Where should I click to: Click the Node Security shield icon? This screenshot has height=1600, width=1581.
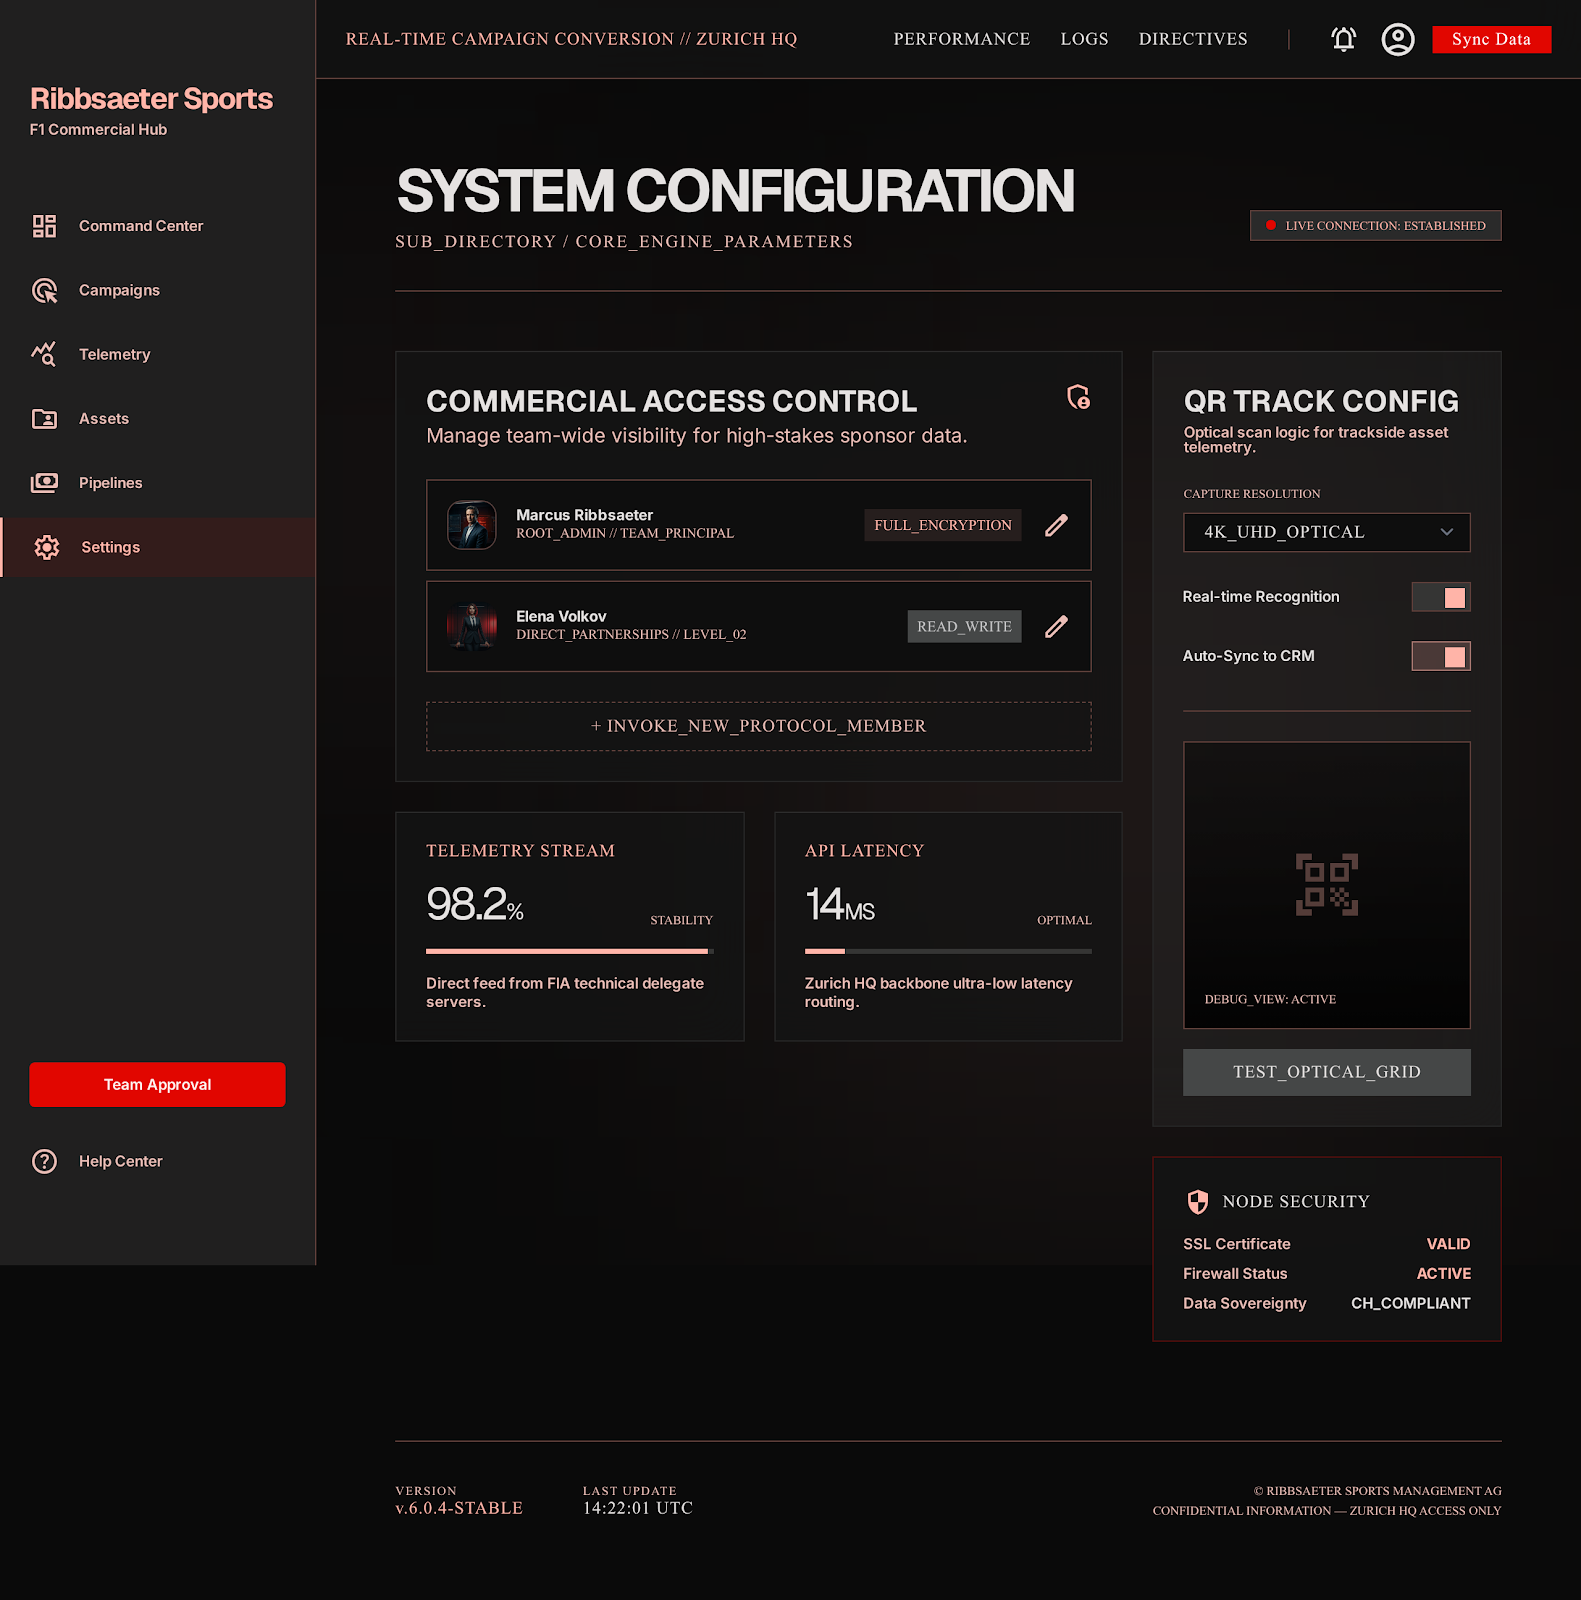pyautogui.click(x=1197, y=1202)
